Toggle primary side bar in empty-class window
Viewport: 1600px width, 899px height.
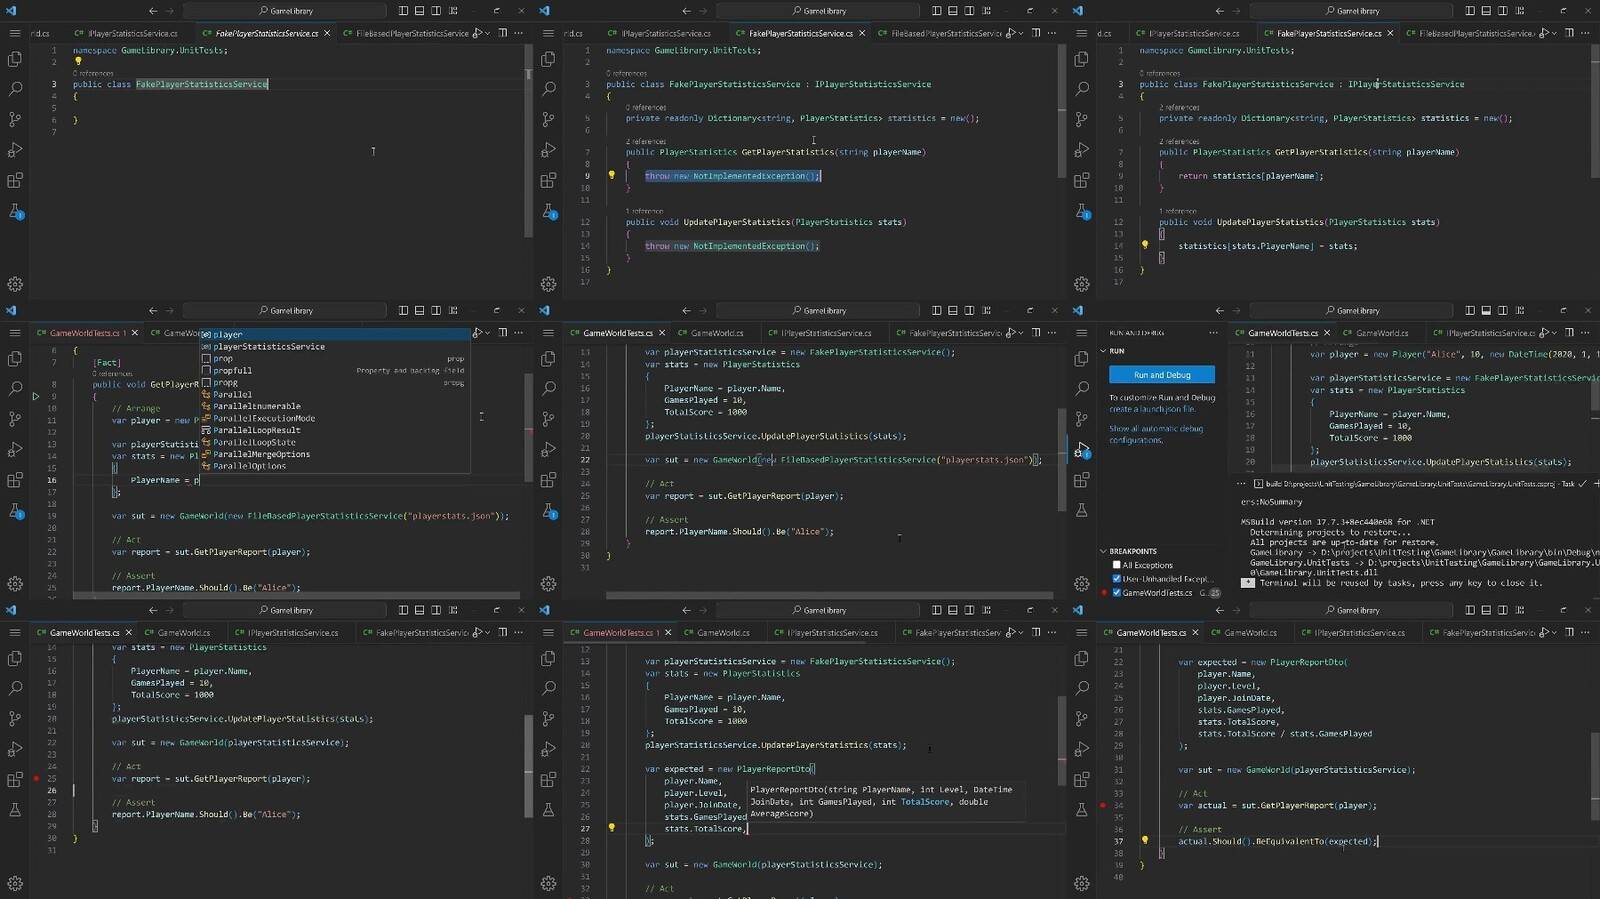[403, 11]
